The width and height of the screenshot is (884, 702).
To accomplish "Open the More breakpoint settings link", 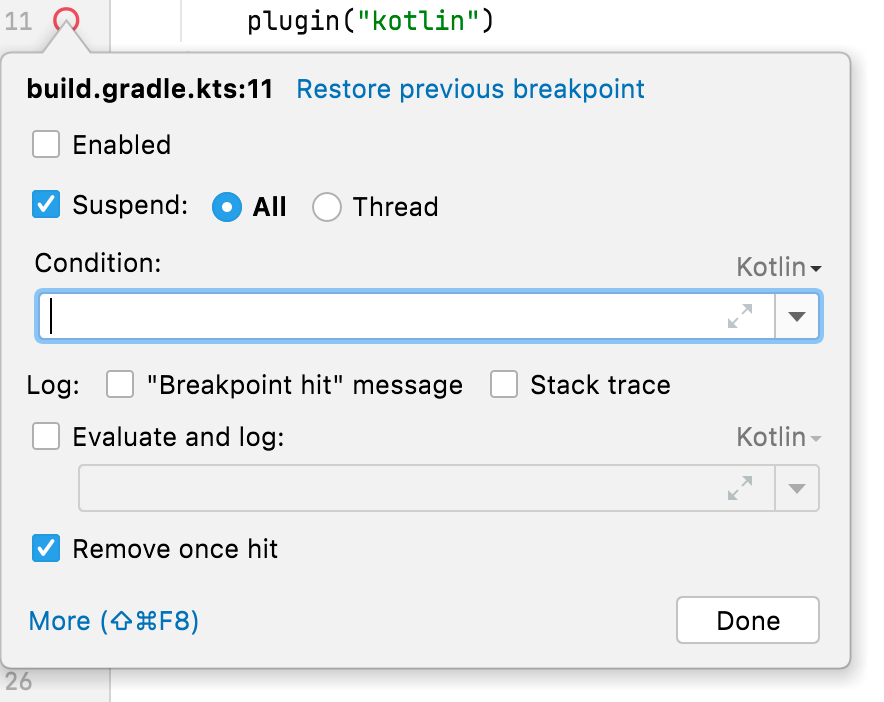I will (114, 621).
